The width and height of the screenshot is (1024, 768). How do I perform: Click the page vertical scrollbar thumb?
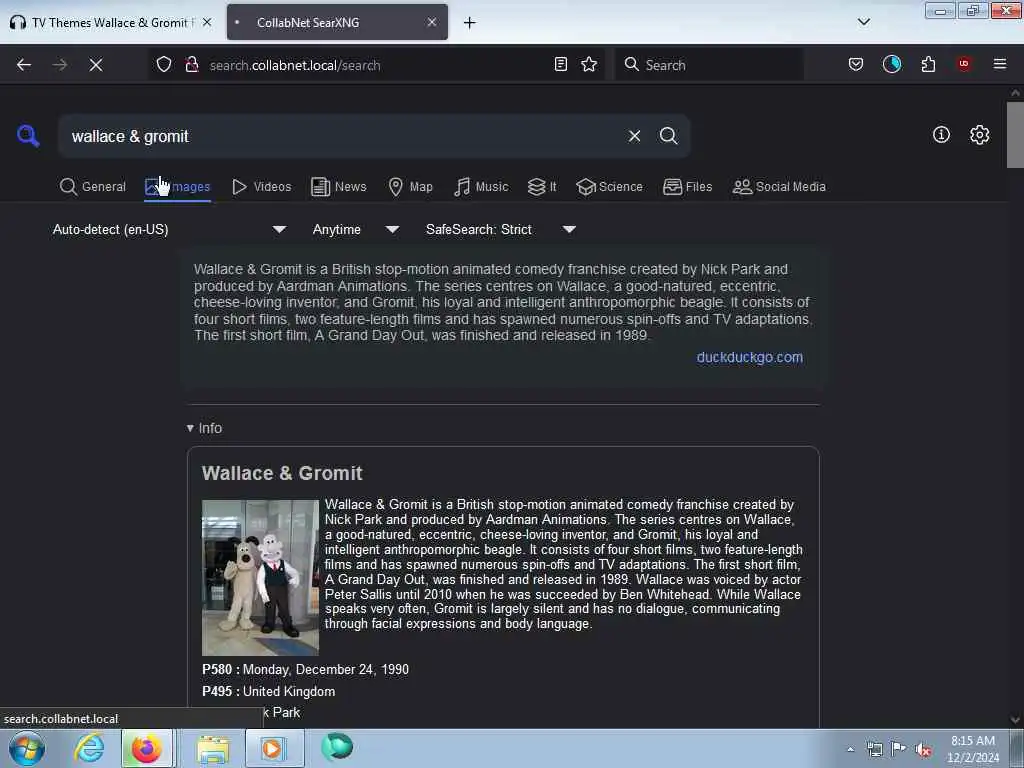pyautogui.click(x=1015, y=135)
